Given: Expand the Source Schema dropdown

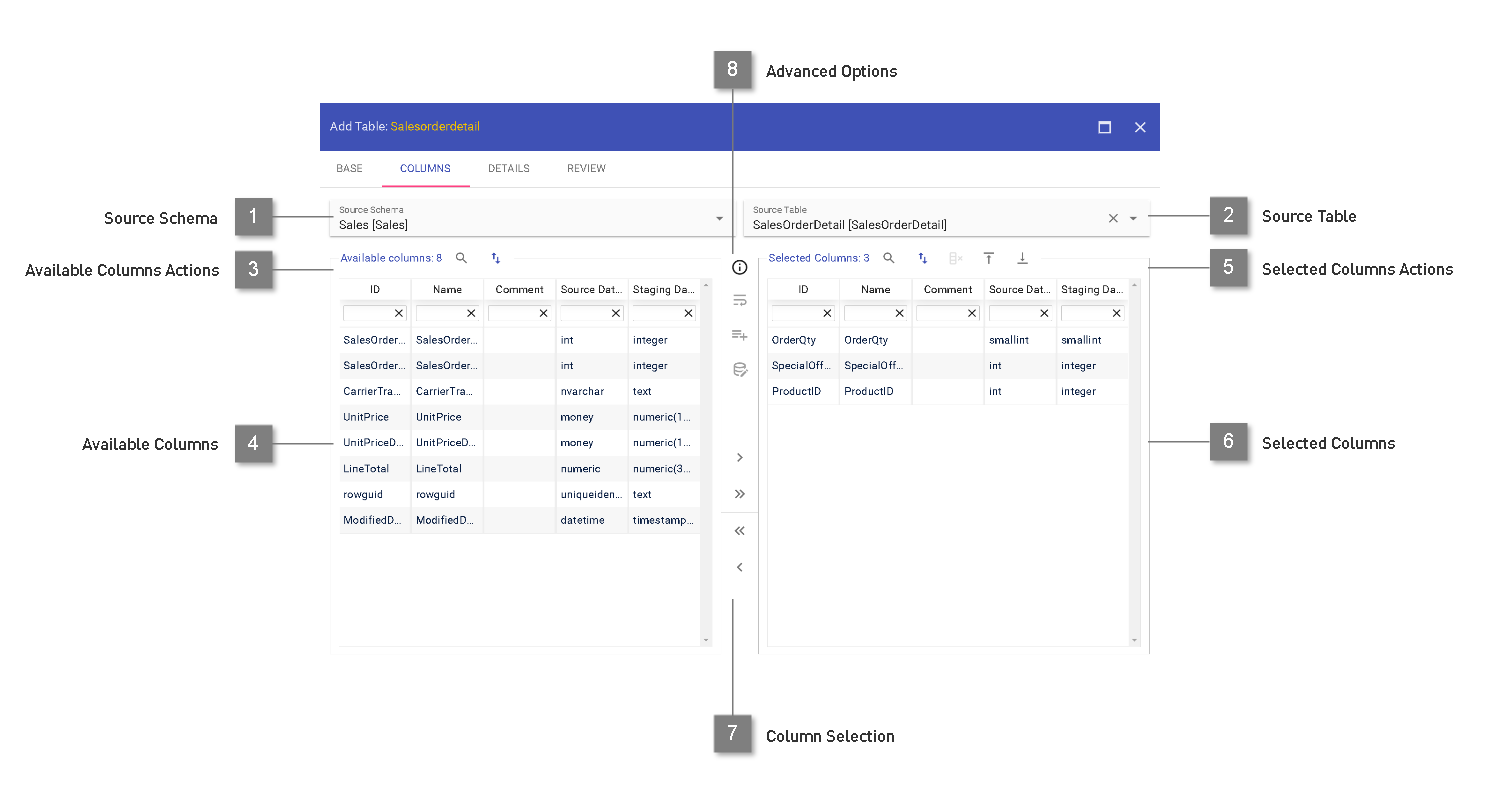Looking at the screenshot, I should [x=719, y=218].
